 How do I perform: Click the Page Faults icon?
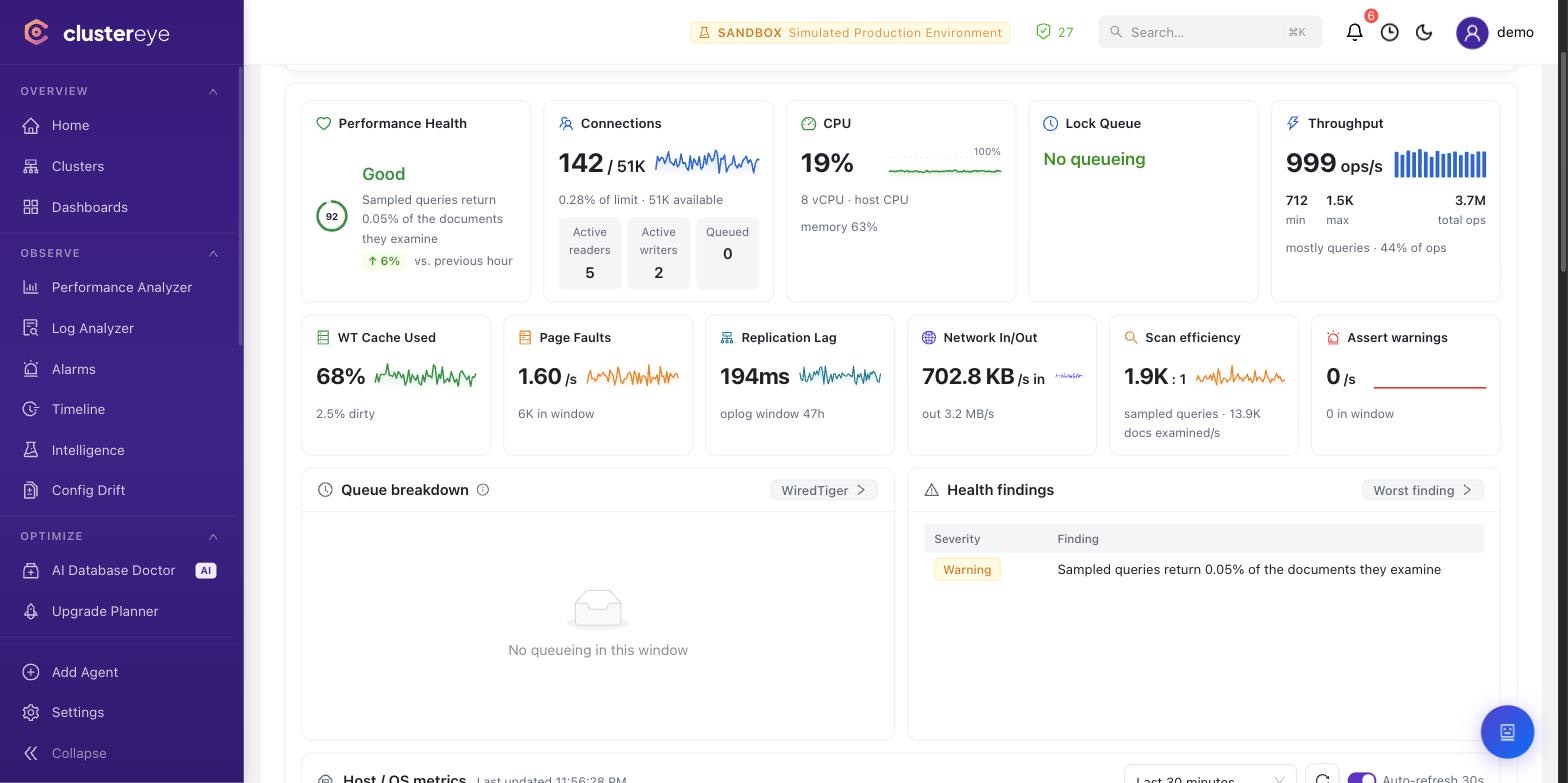click(x=525, y=338)
